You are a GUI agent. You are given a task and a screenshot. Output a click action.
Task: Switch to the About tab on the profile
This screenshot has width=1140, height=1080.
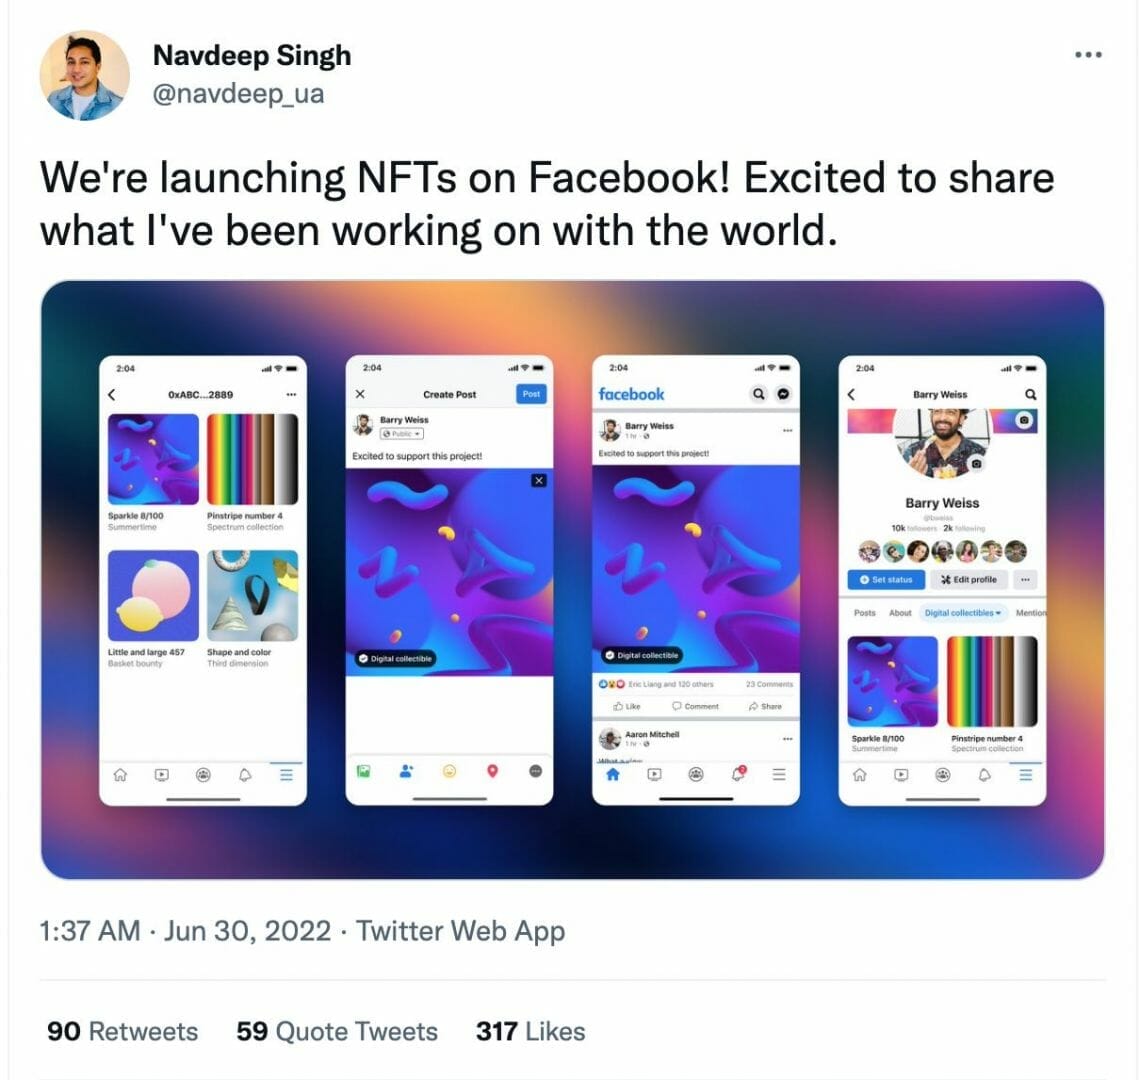[x=900, y=612]
